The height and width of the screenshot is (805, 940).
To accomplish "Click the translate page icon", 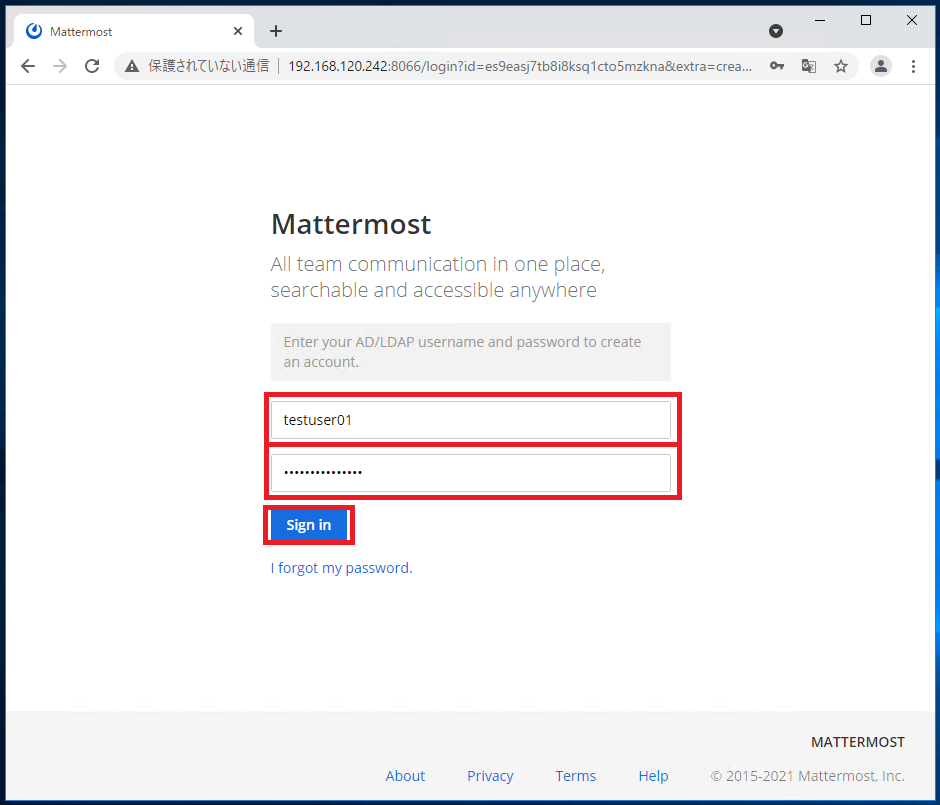I will (x=809, y=66).
